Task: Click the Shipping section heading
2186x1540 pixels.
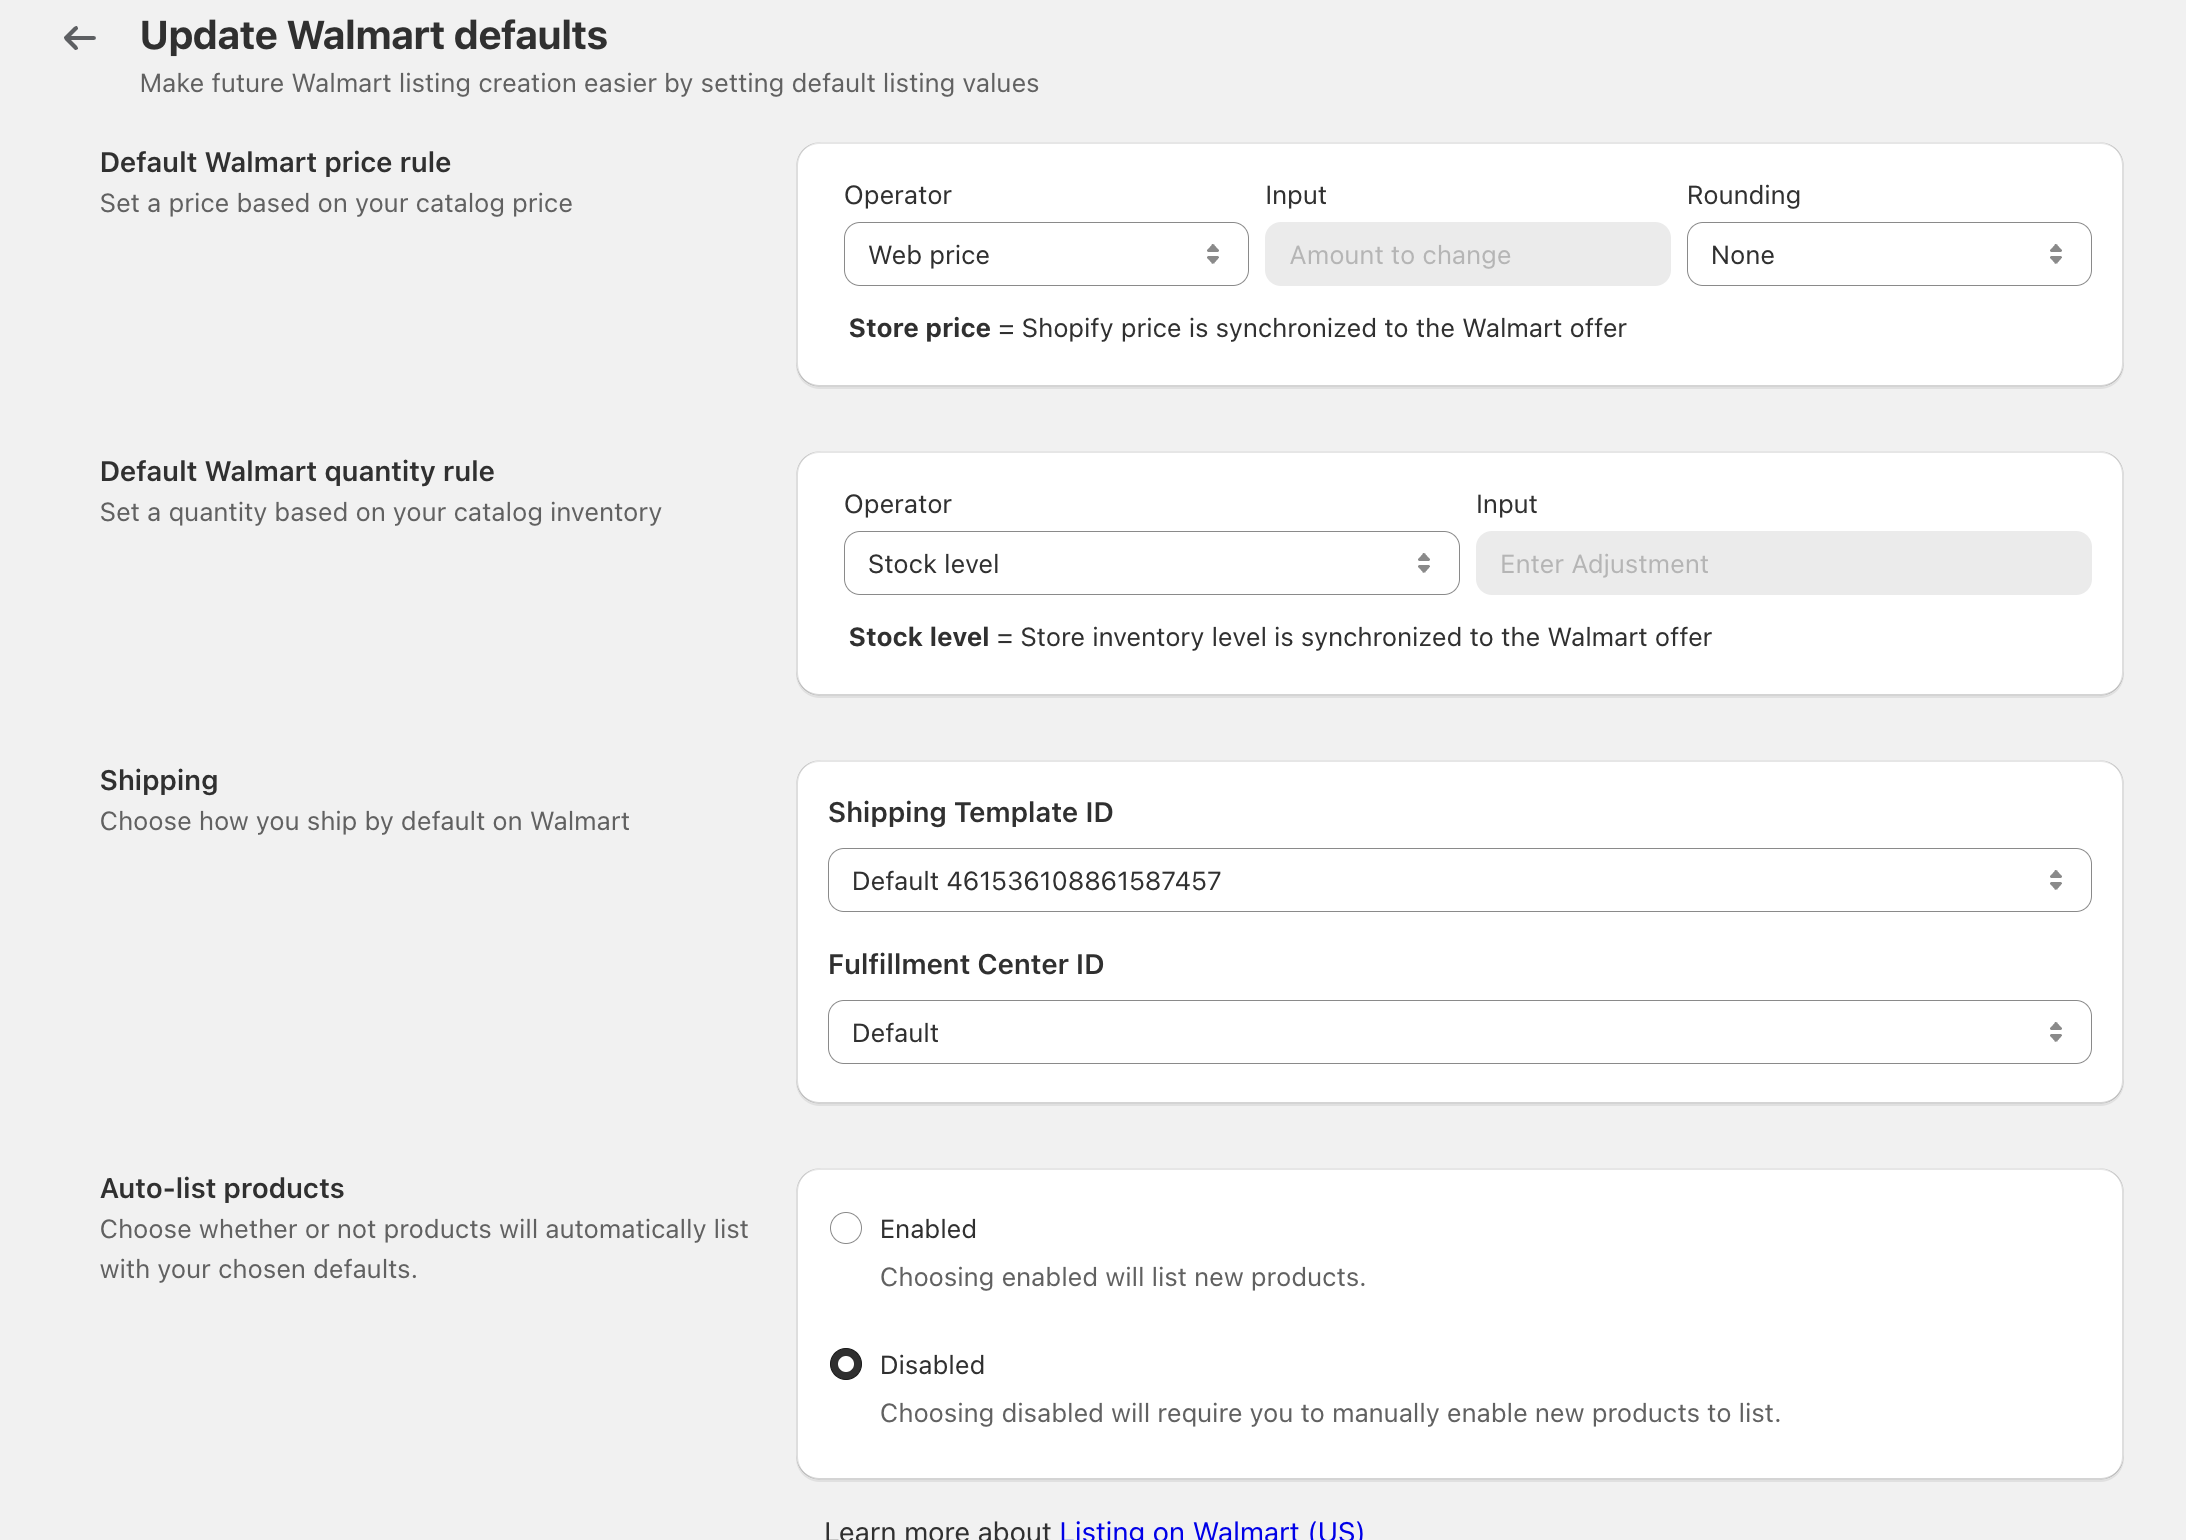Action: [x=159, y=780]
